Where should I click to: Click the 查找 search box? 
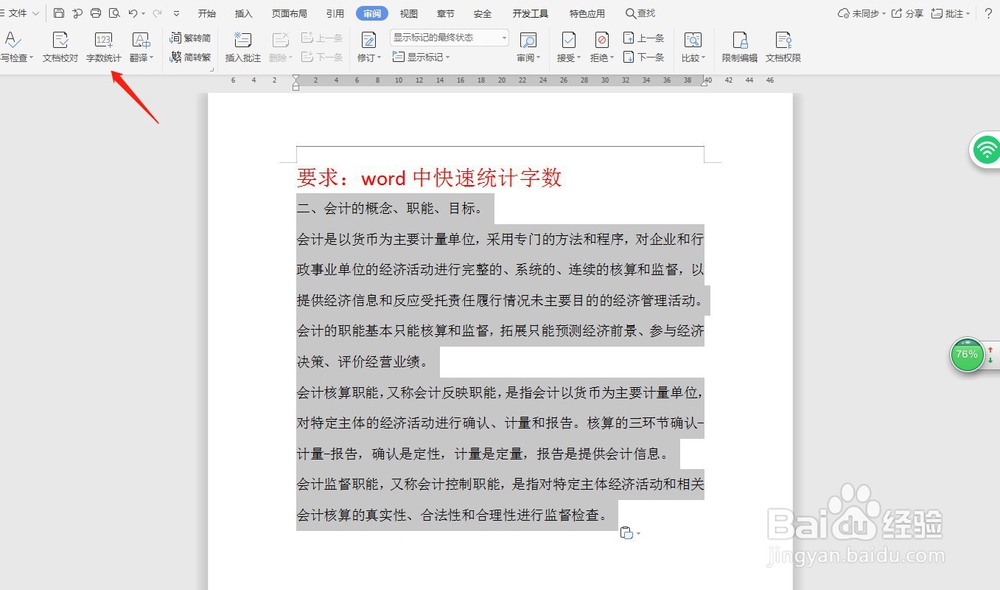point(640,13)
